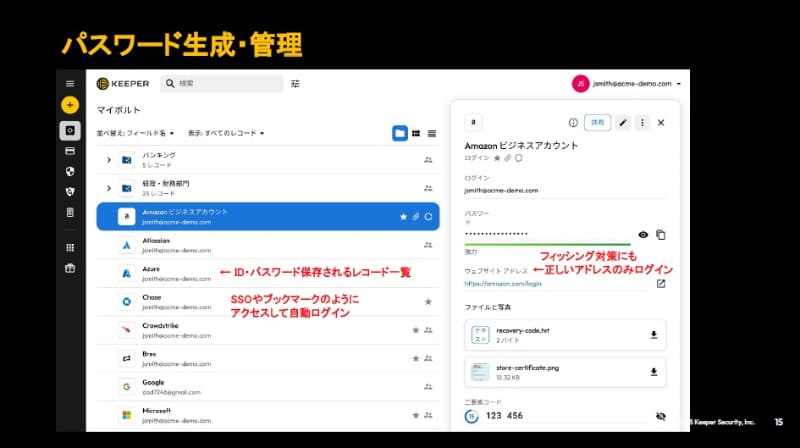
Task: Open the jsmith account dropdown
Action: click(627, 84)
